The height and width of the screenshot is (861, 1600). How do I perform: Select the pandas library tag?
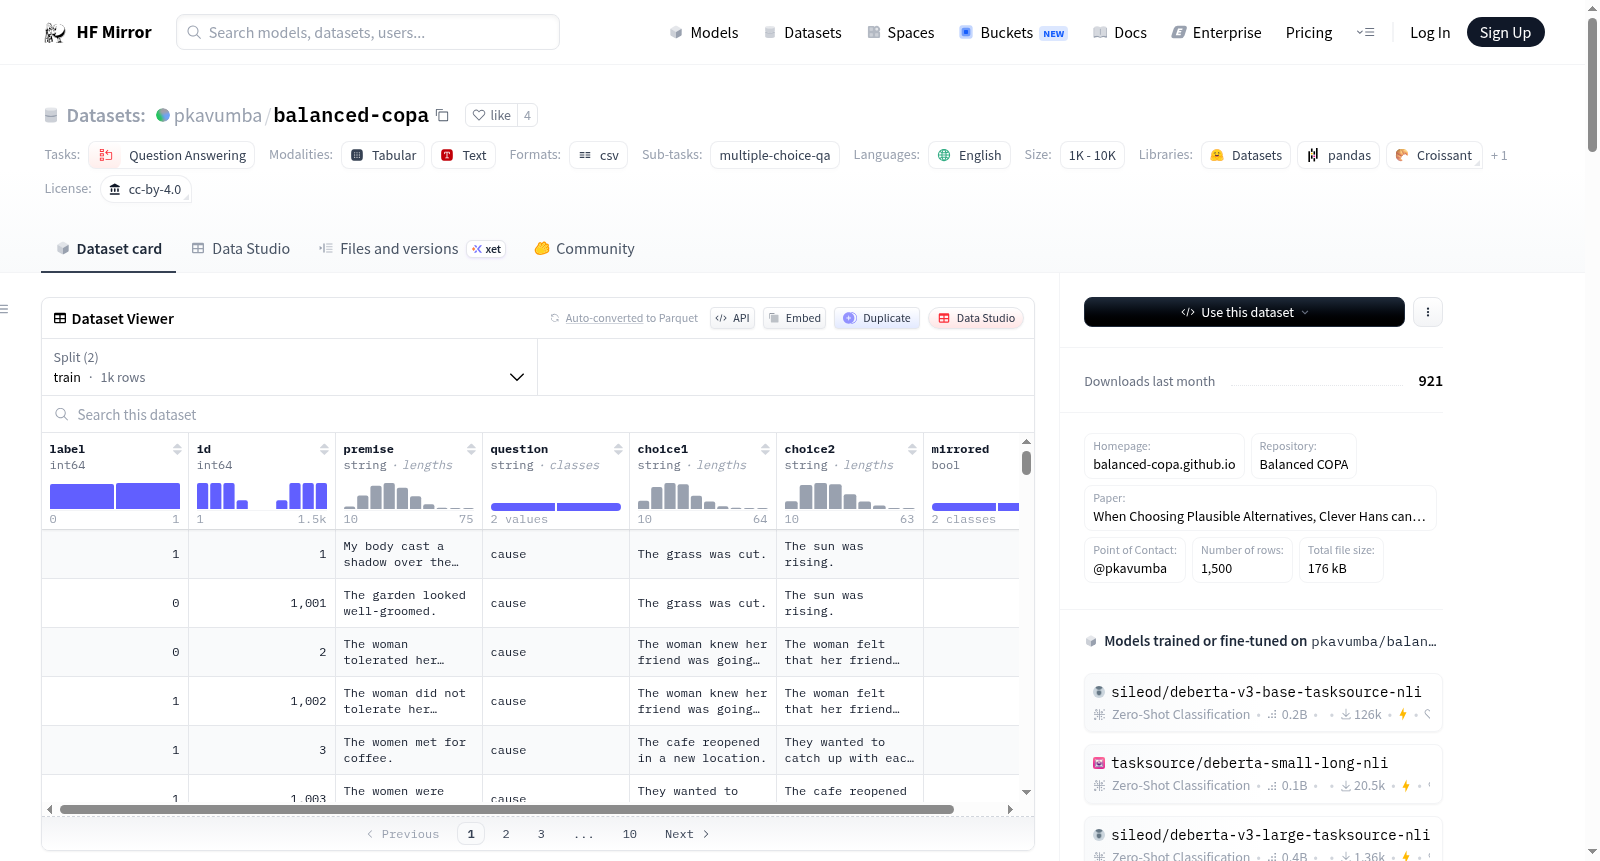click(x=1339, y=155)
